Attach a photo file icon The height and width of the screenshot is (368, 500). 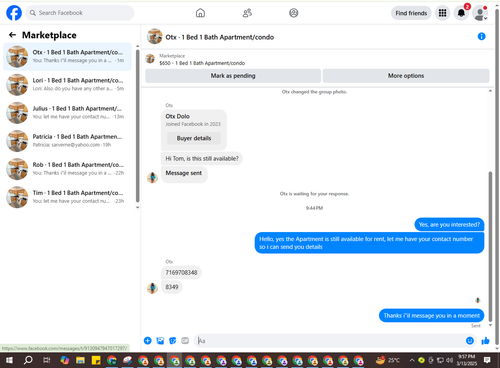(160, 340)
